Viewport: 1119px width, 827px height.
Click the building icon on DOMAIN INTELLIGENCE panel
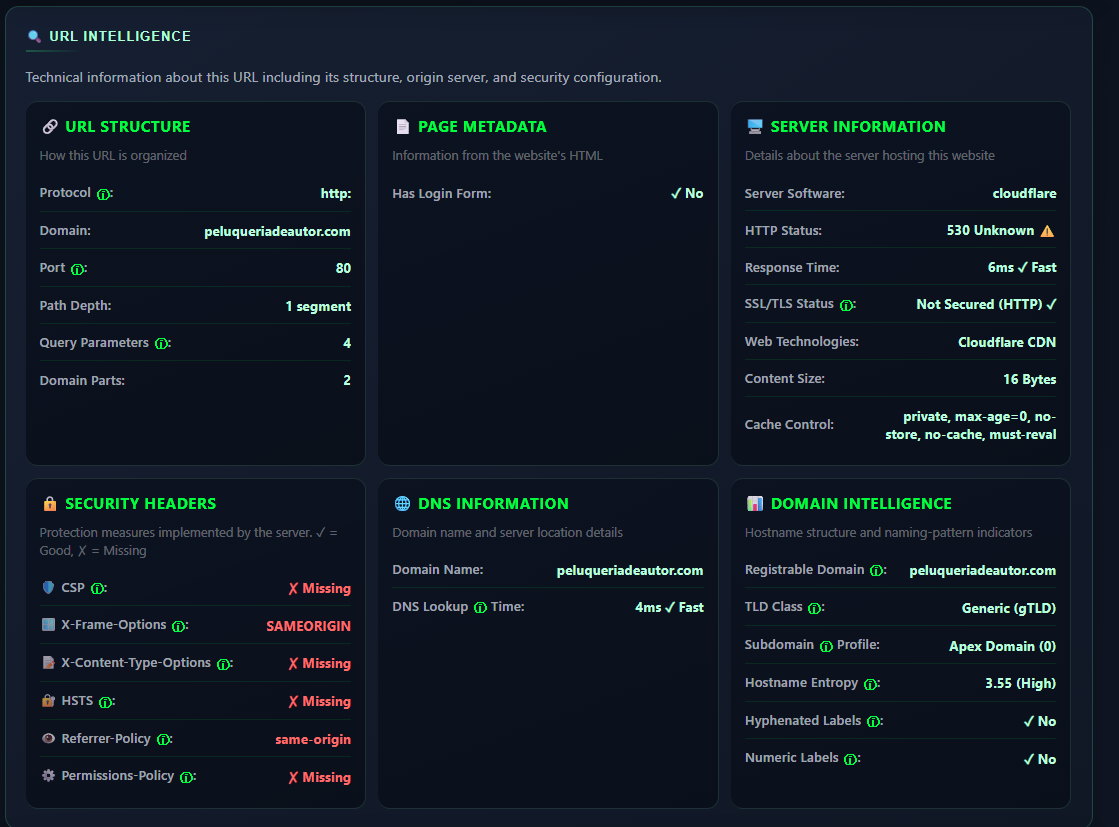click(x=755, y=503)
